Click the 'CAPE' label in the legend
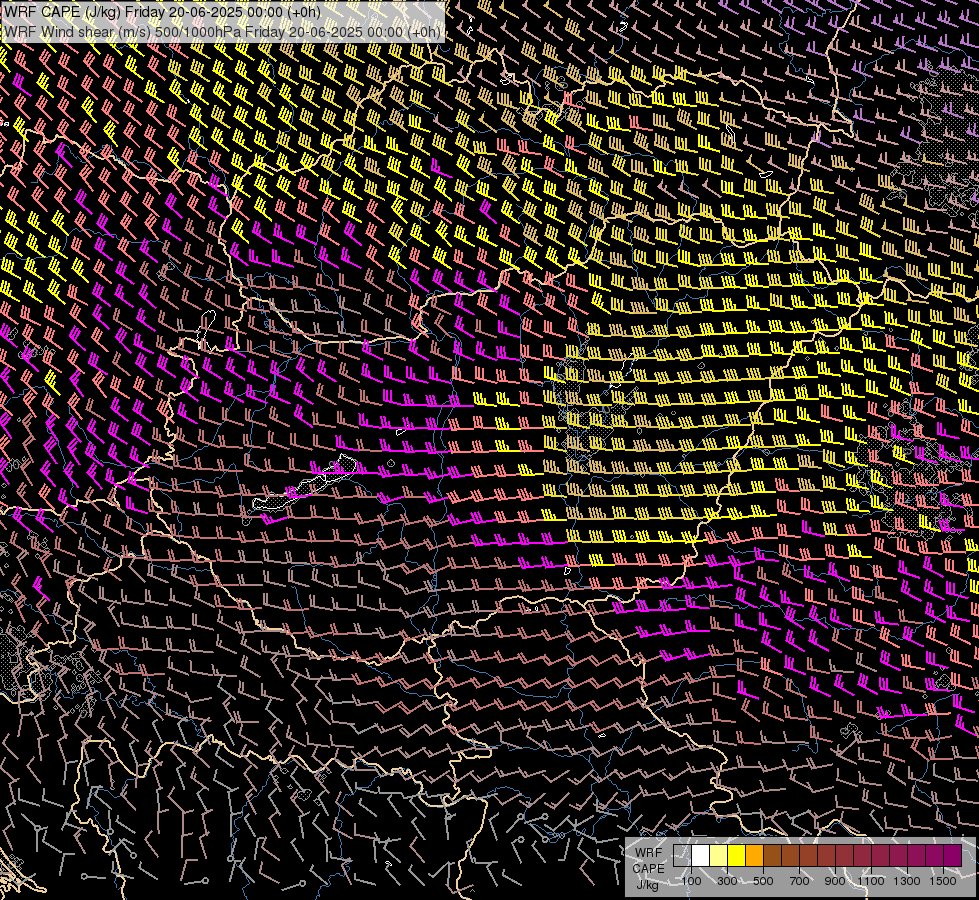Screen dimensions: 979x900 pos(649,869)
